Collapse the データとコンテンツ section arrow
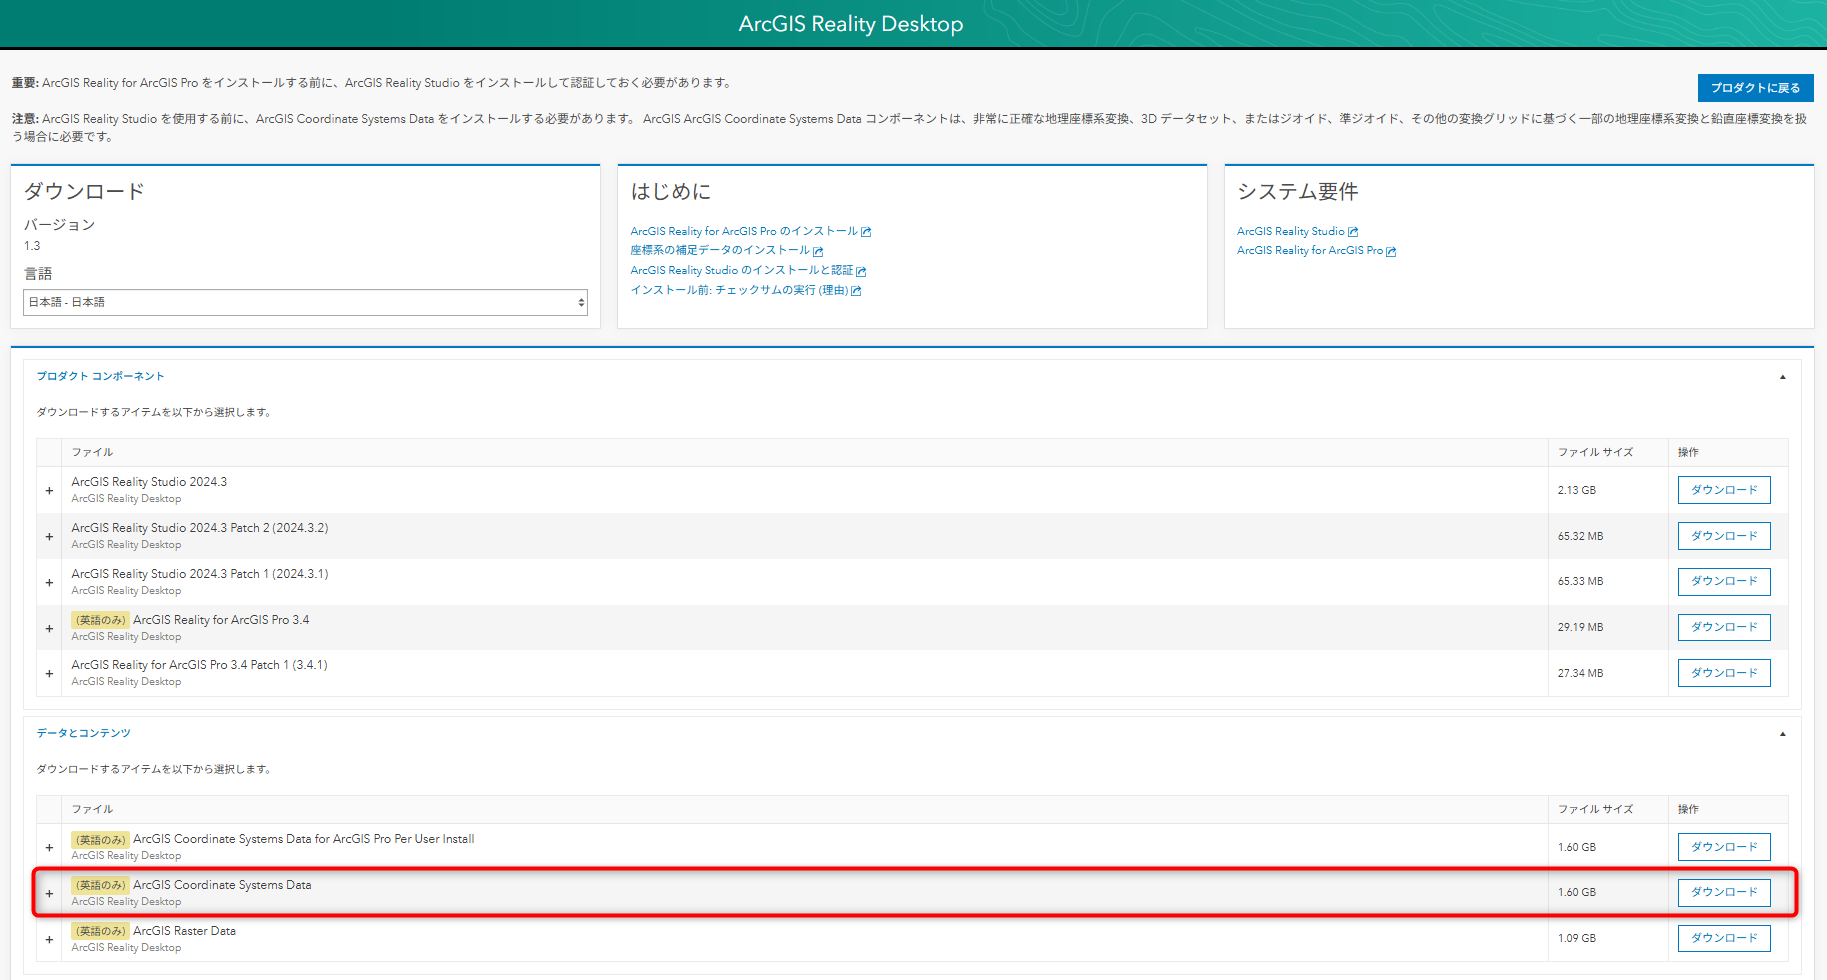 1782,734
